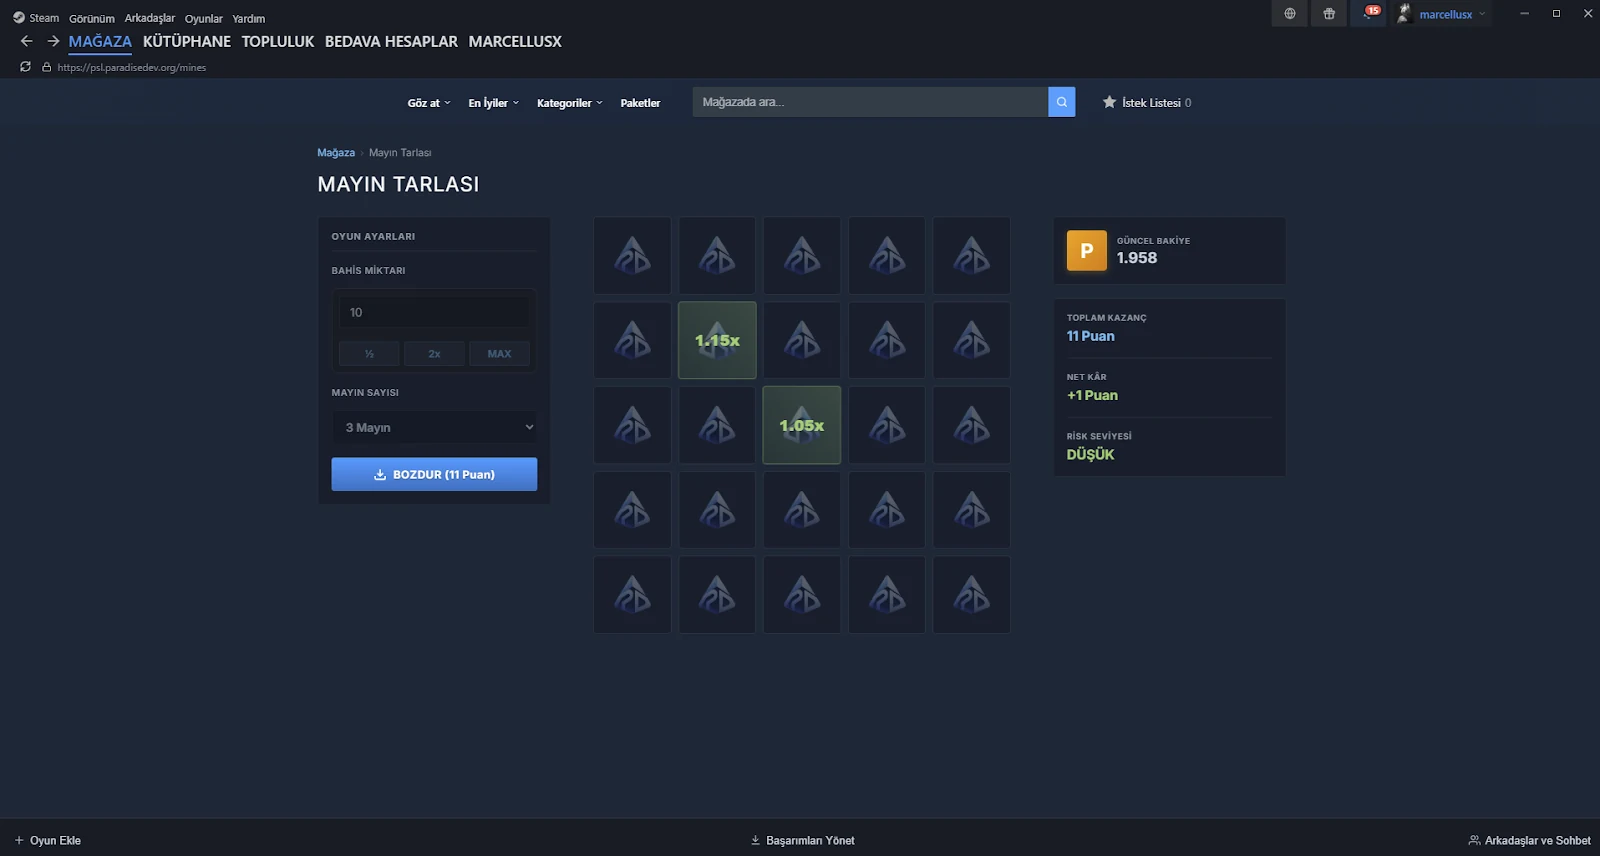1600x856 pixels.
Task: Click the 11 Puan total winnings value
Action: (x=1090, y=336)
